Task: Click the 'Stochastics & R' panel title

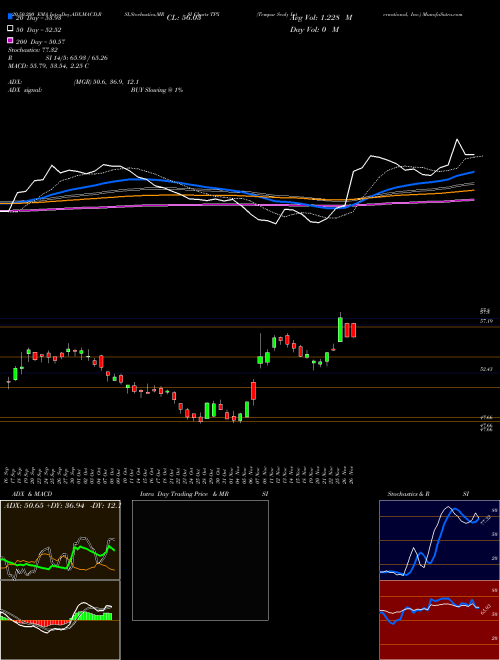Action: [x=409, y=494]
